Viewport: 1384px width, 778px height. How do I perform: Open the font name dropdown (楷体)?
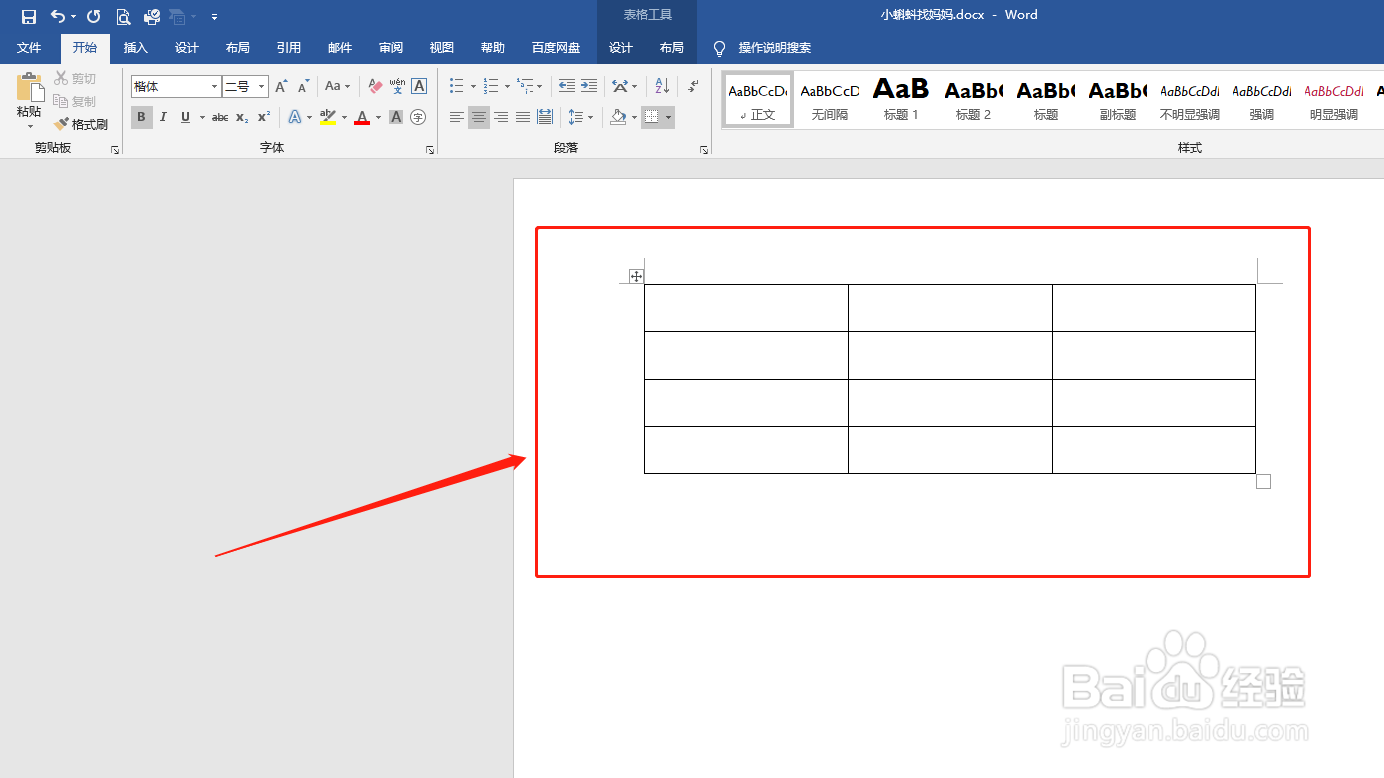tap(214, 87)
